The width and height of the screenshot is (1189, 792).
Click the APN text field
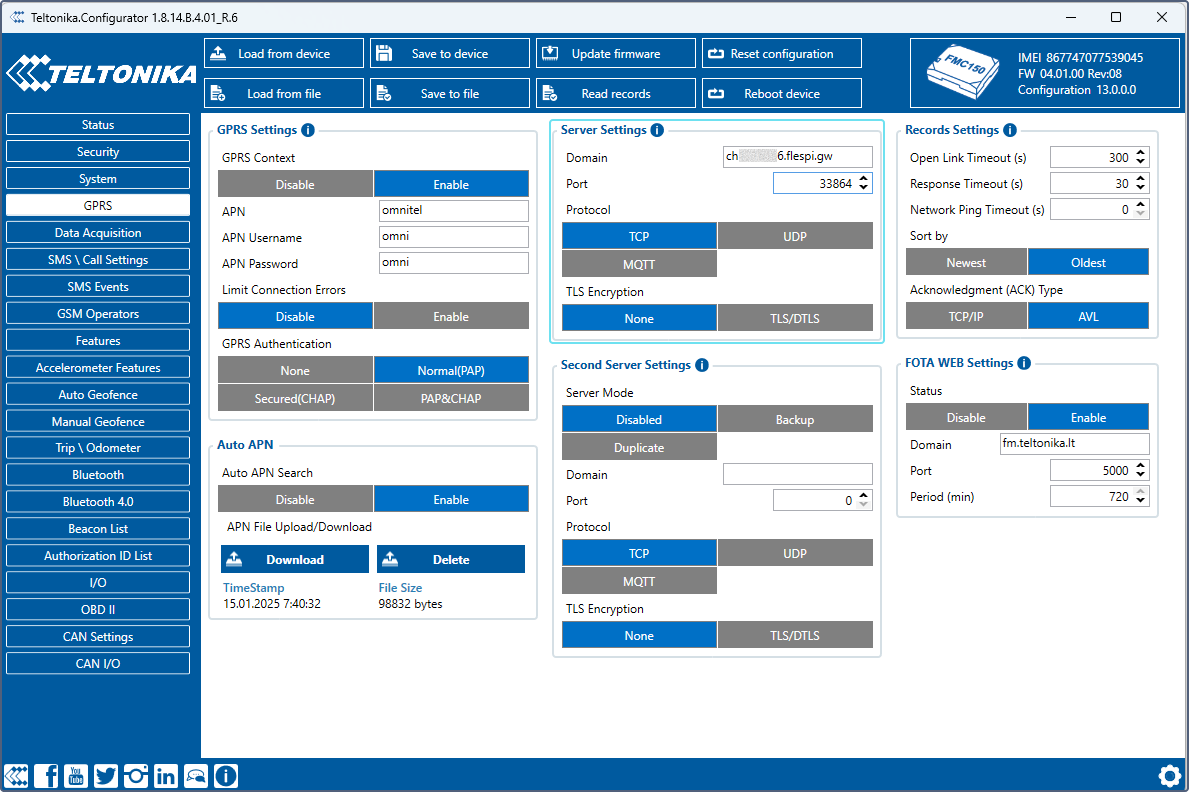[x=454, y=210]
